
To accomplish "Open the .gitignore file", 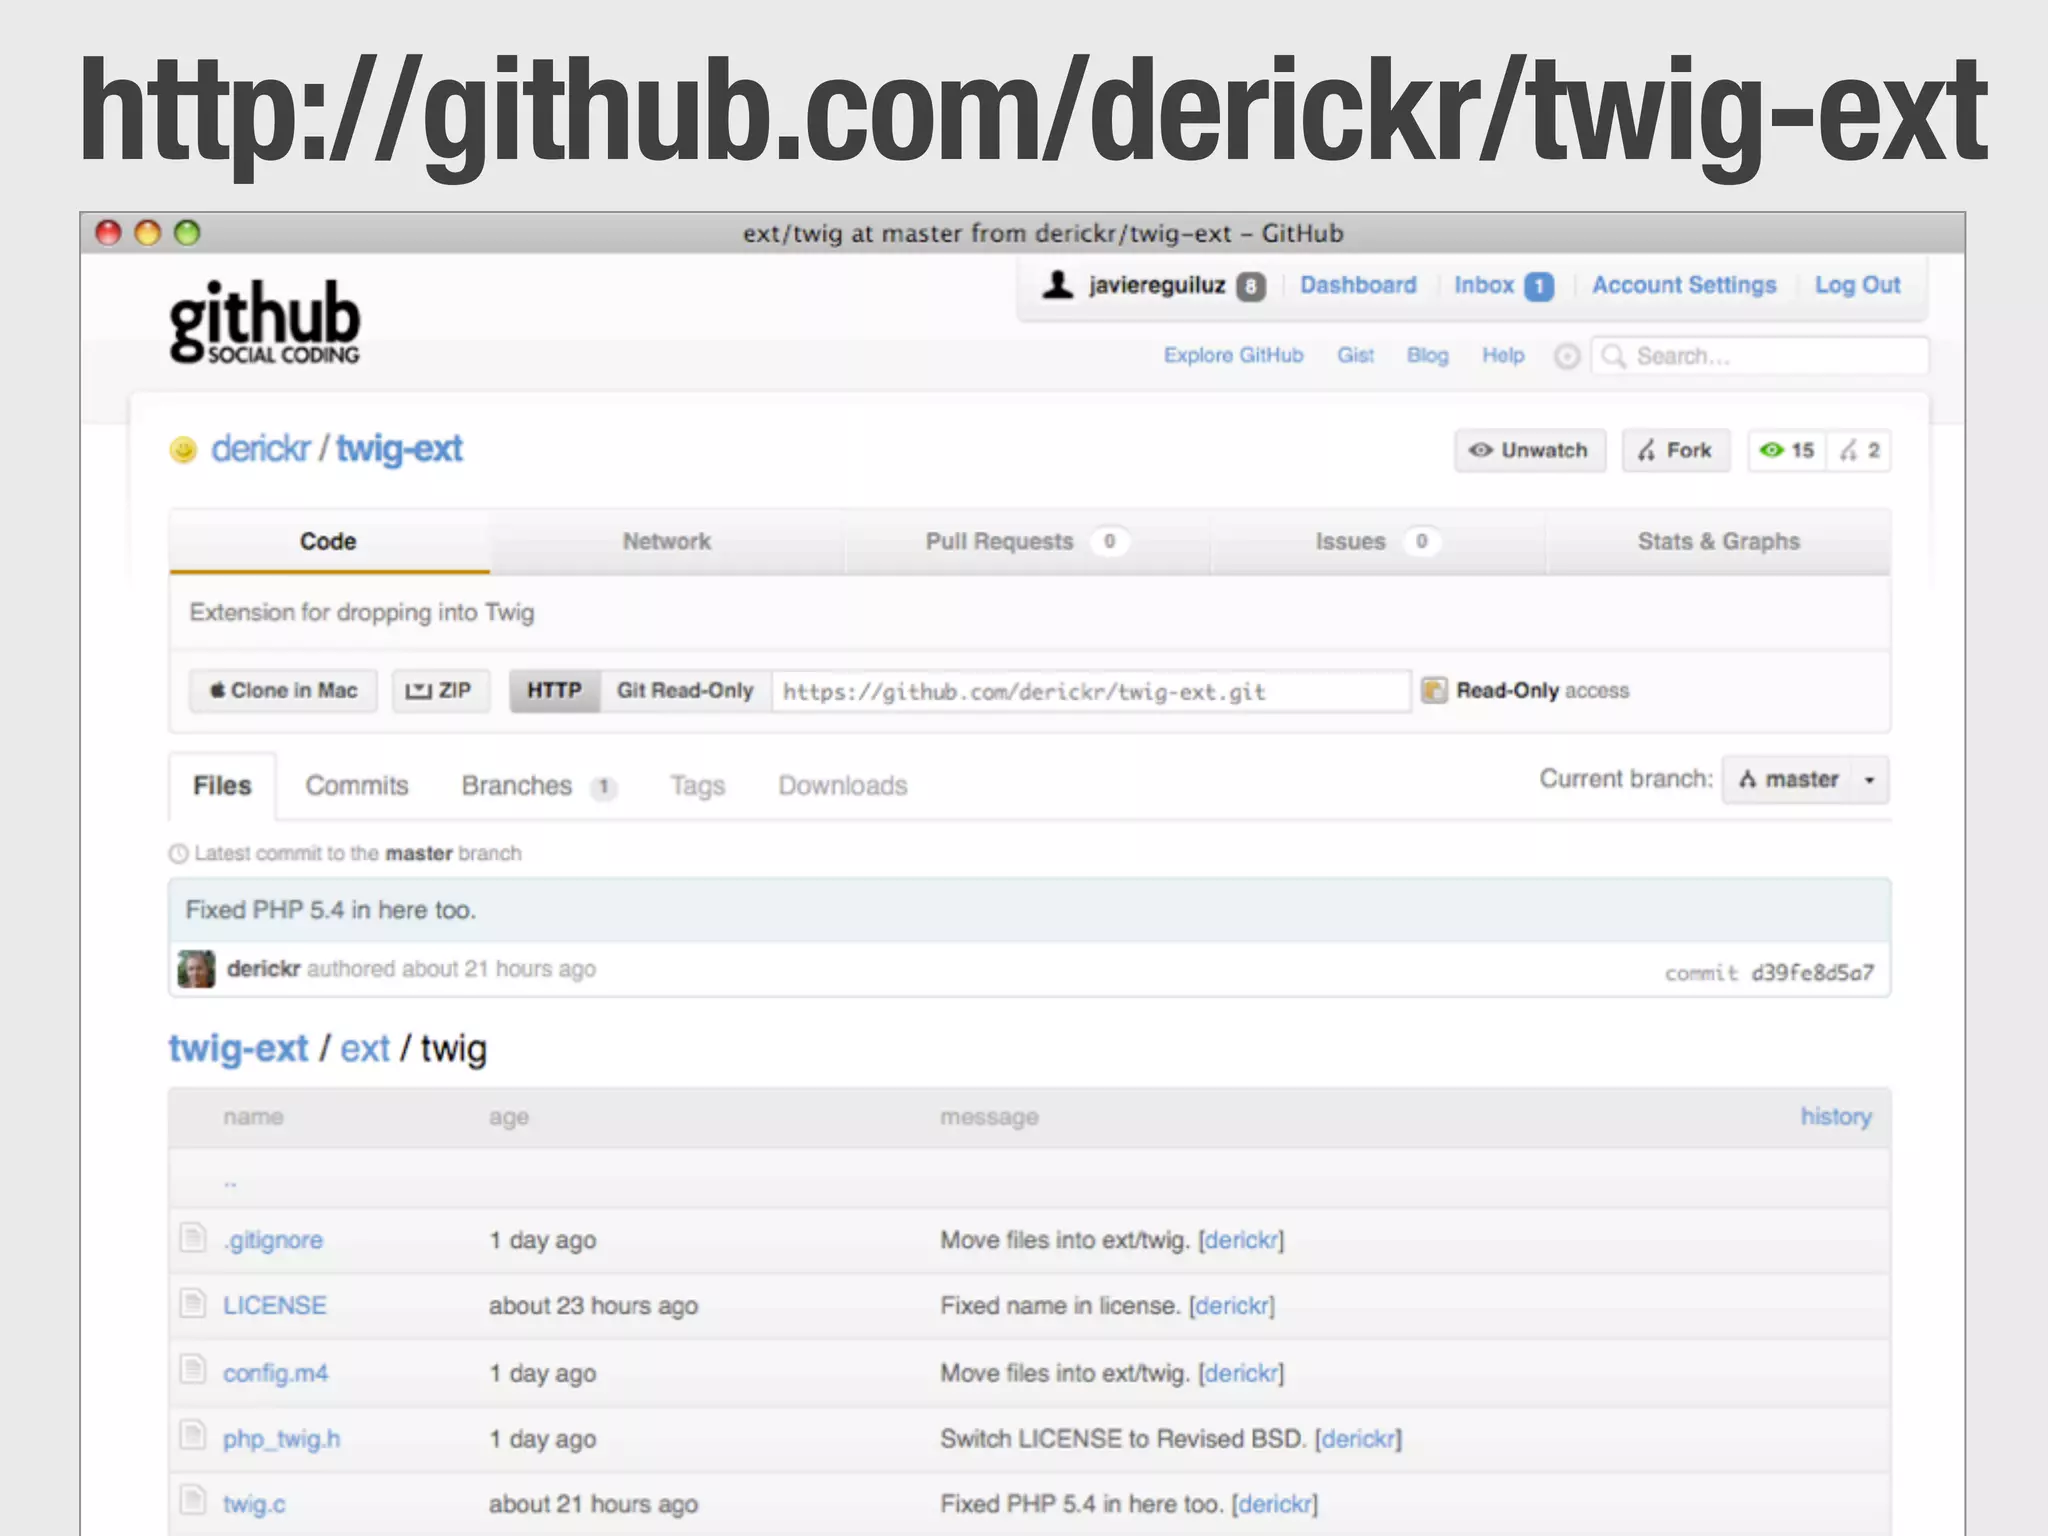I will click(273, 1241).
